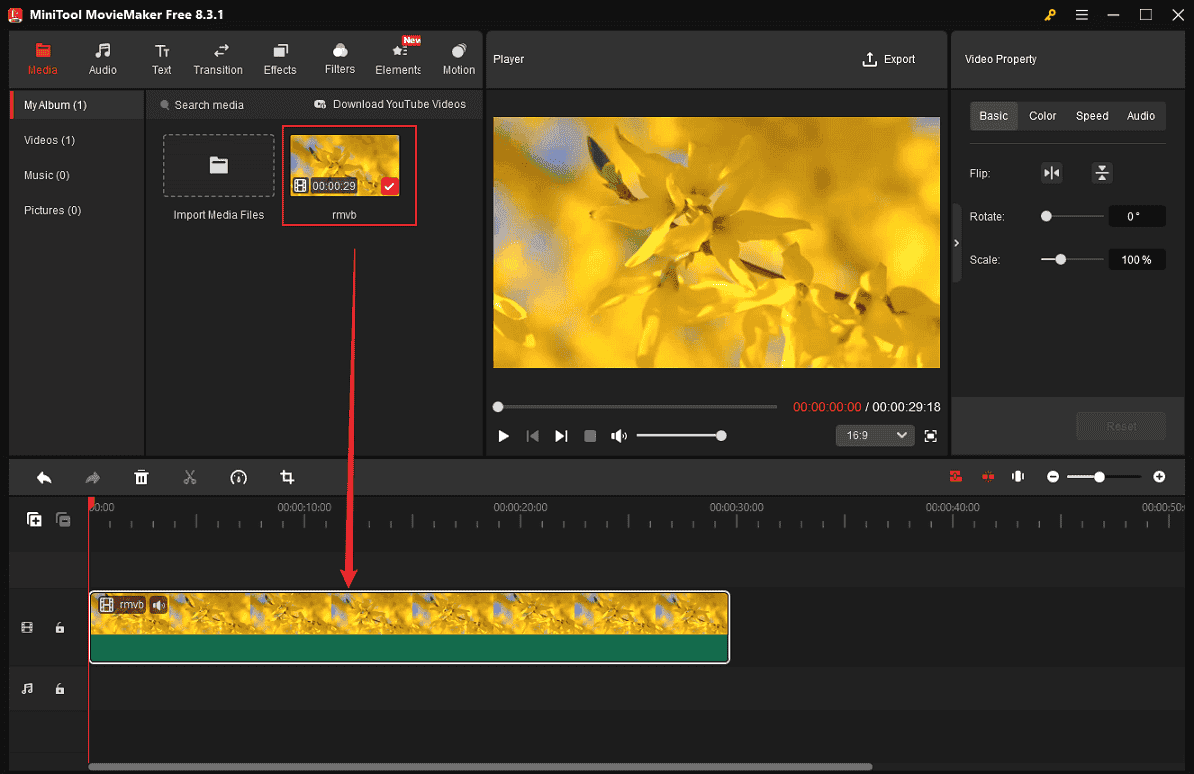The width and height of the screenshot is (1194, 774).
Task: Flip the video horizontally
Action: click(x=1051, y=172)
